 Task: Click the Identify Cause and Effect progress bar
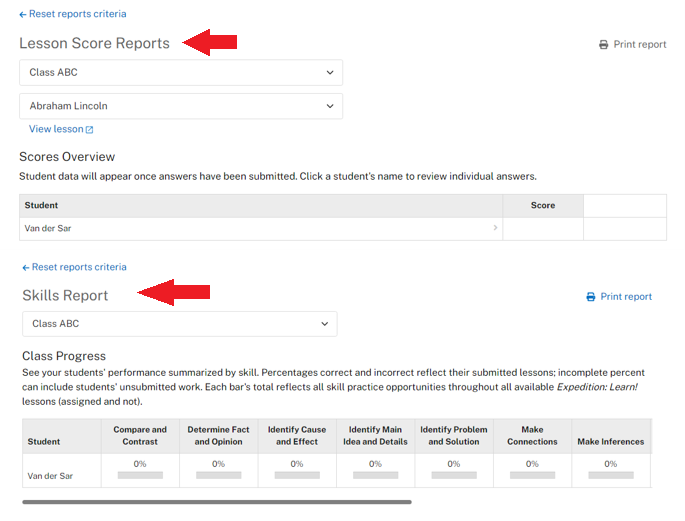(x=297, y=475)
